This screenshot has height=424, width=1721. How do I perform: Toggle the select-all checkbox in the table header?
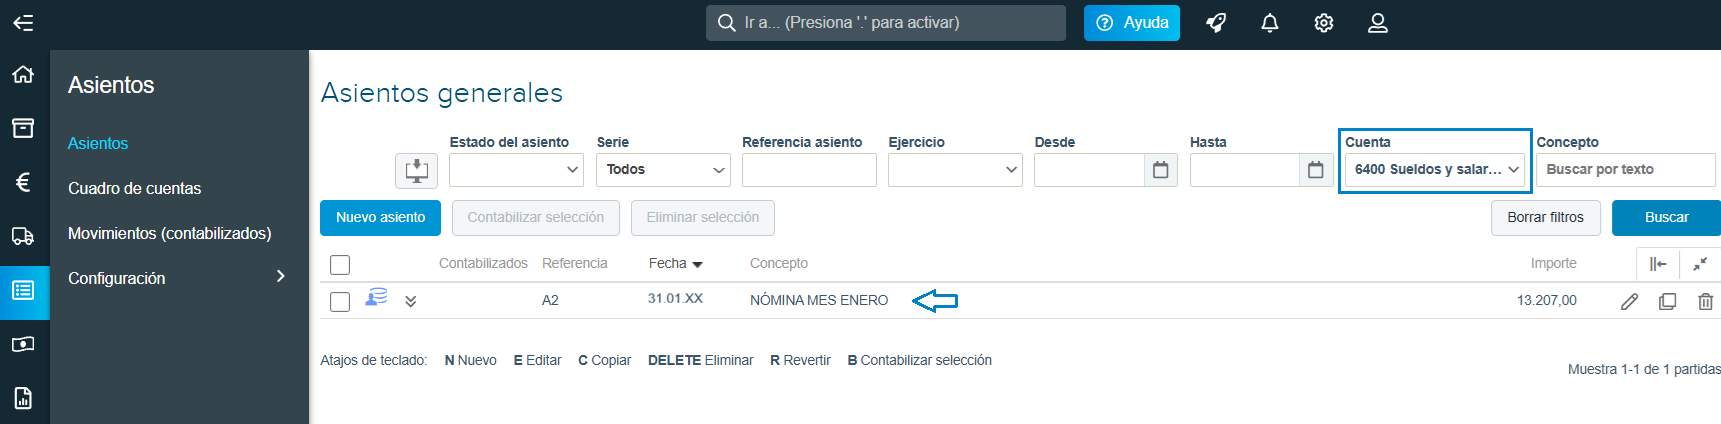coord(340,264)
